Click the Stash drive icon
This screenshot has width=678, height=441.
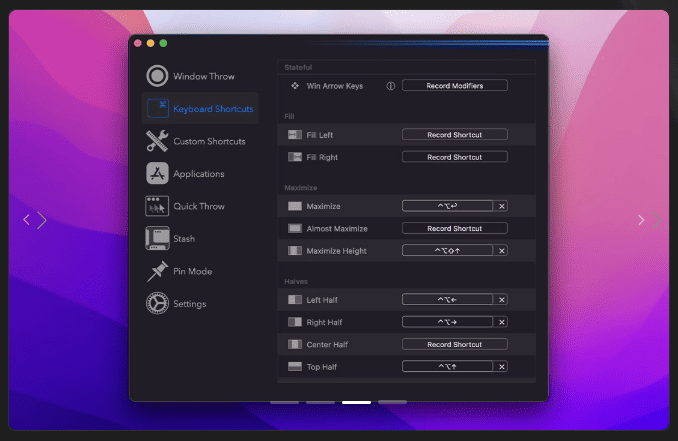157,238
